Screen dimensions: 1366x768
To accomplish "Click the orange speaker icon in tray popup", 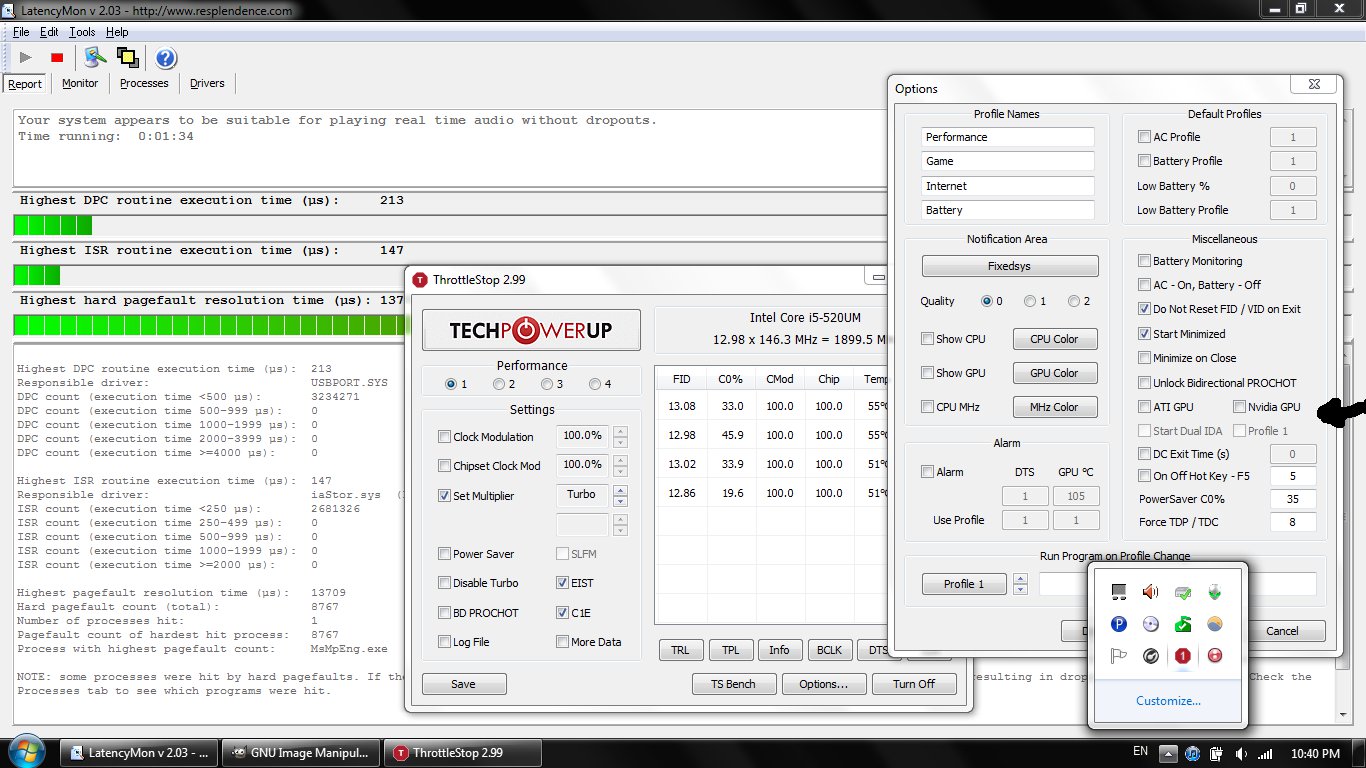I will (x=1150, y=592).
